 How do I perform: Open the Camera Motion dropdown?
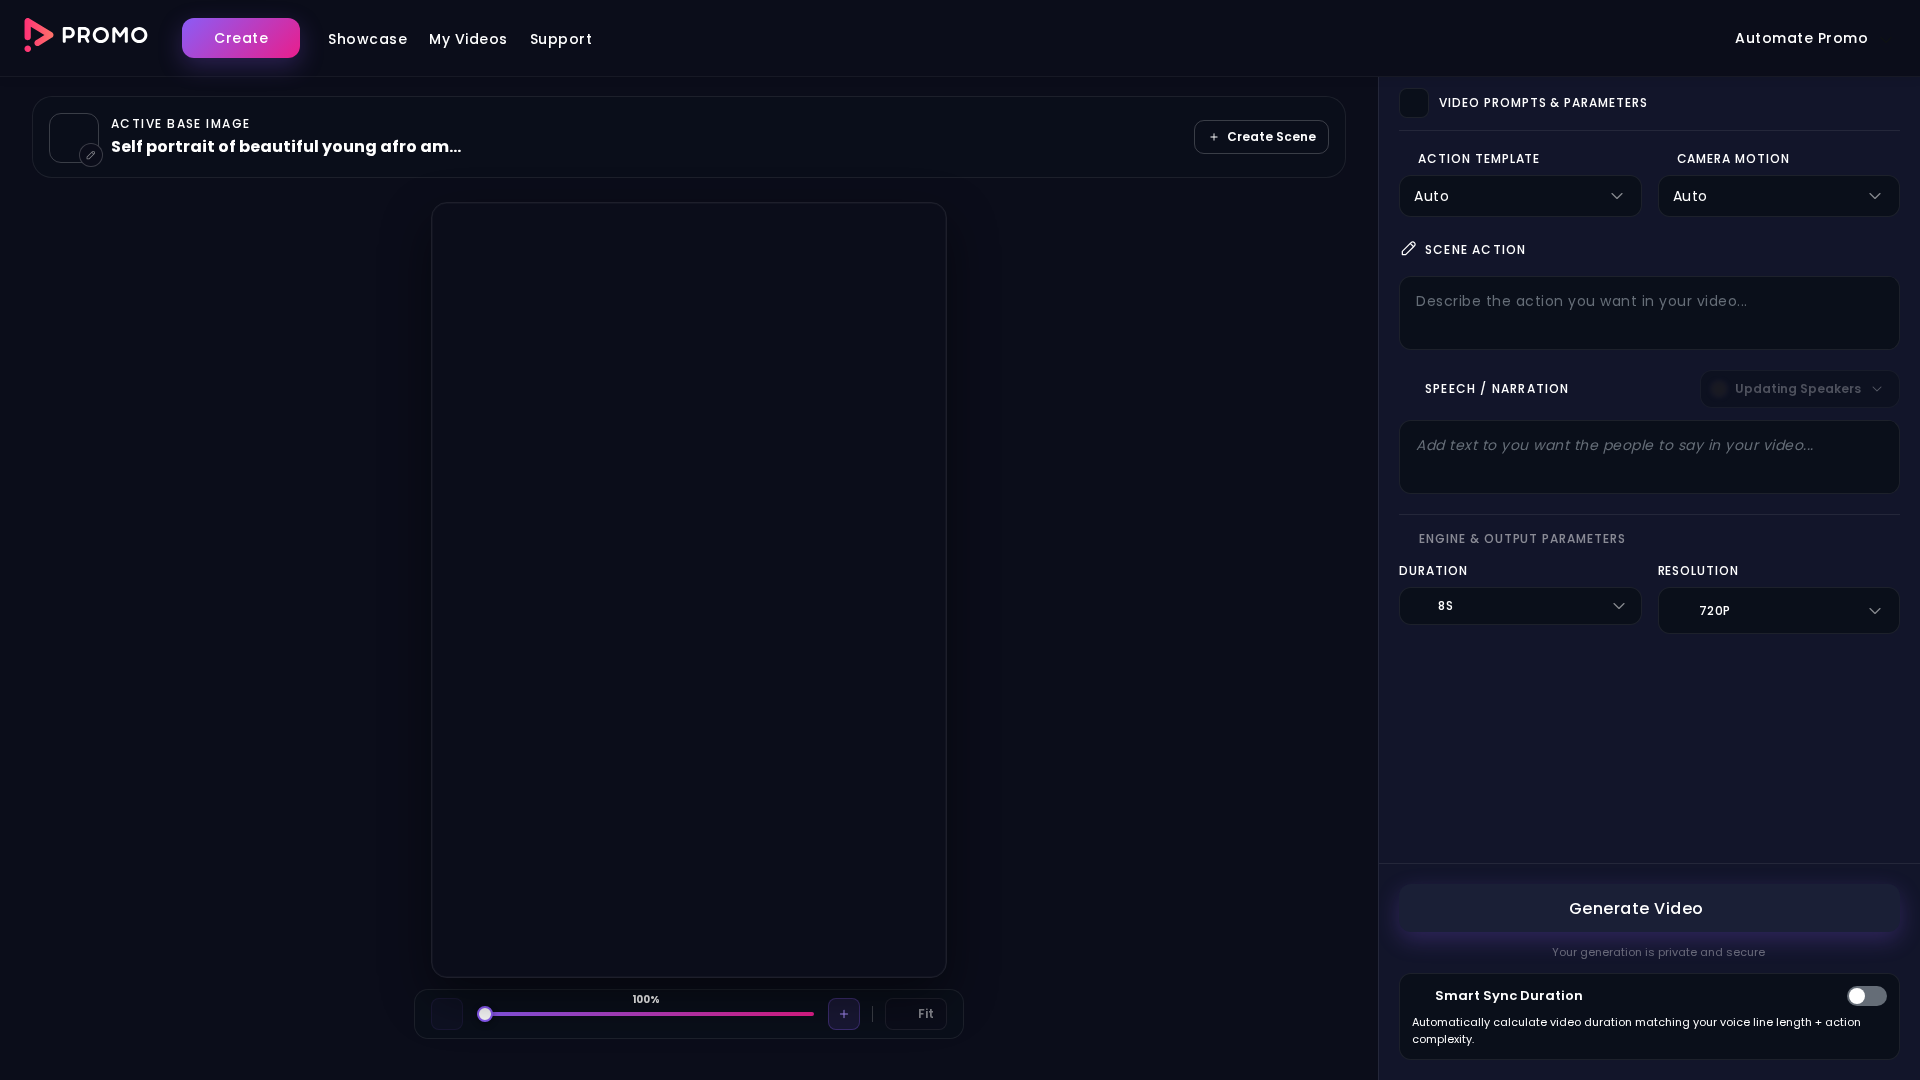(1778, 196)
